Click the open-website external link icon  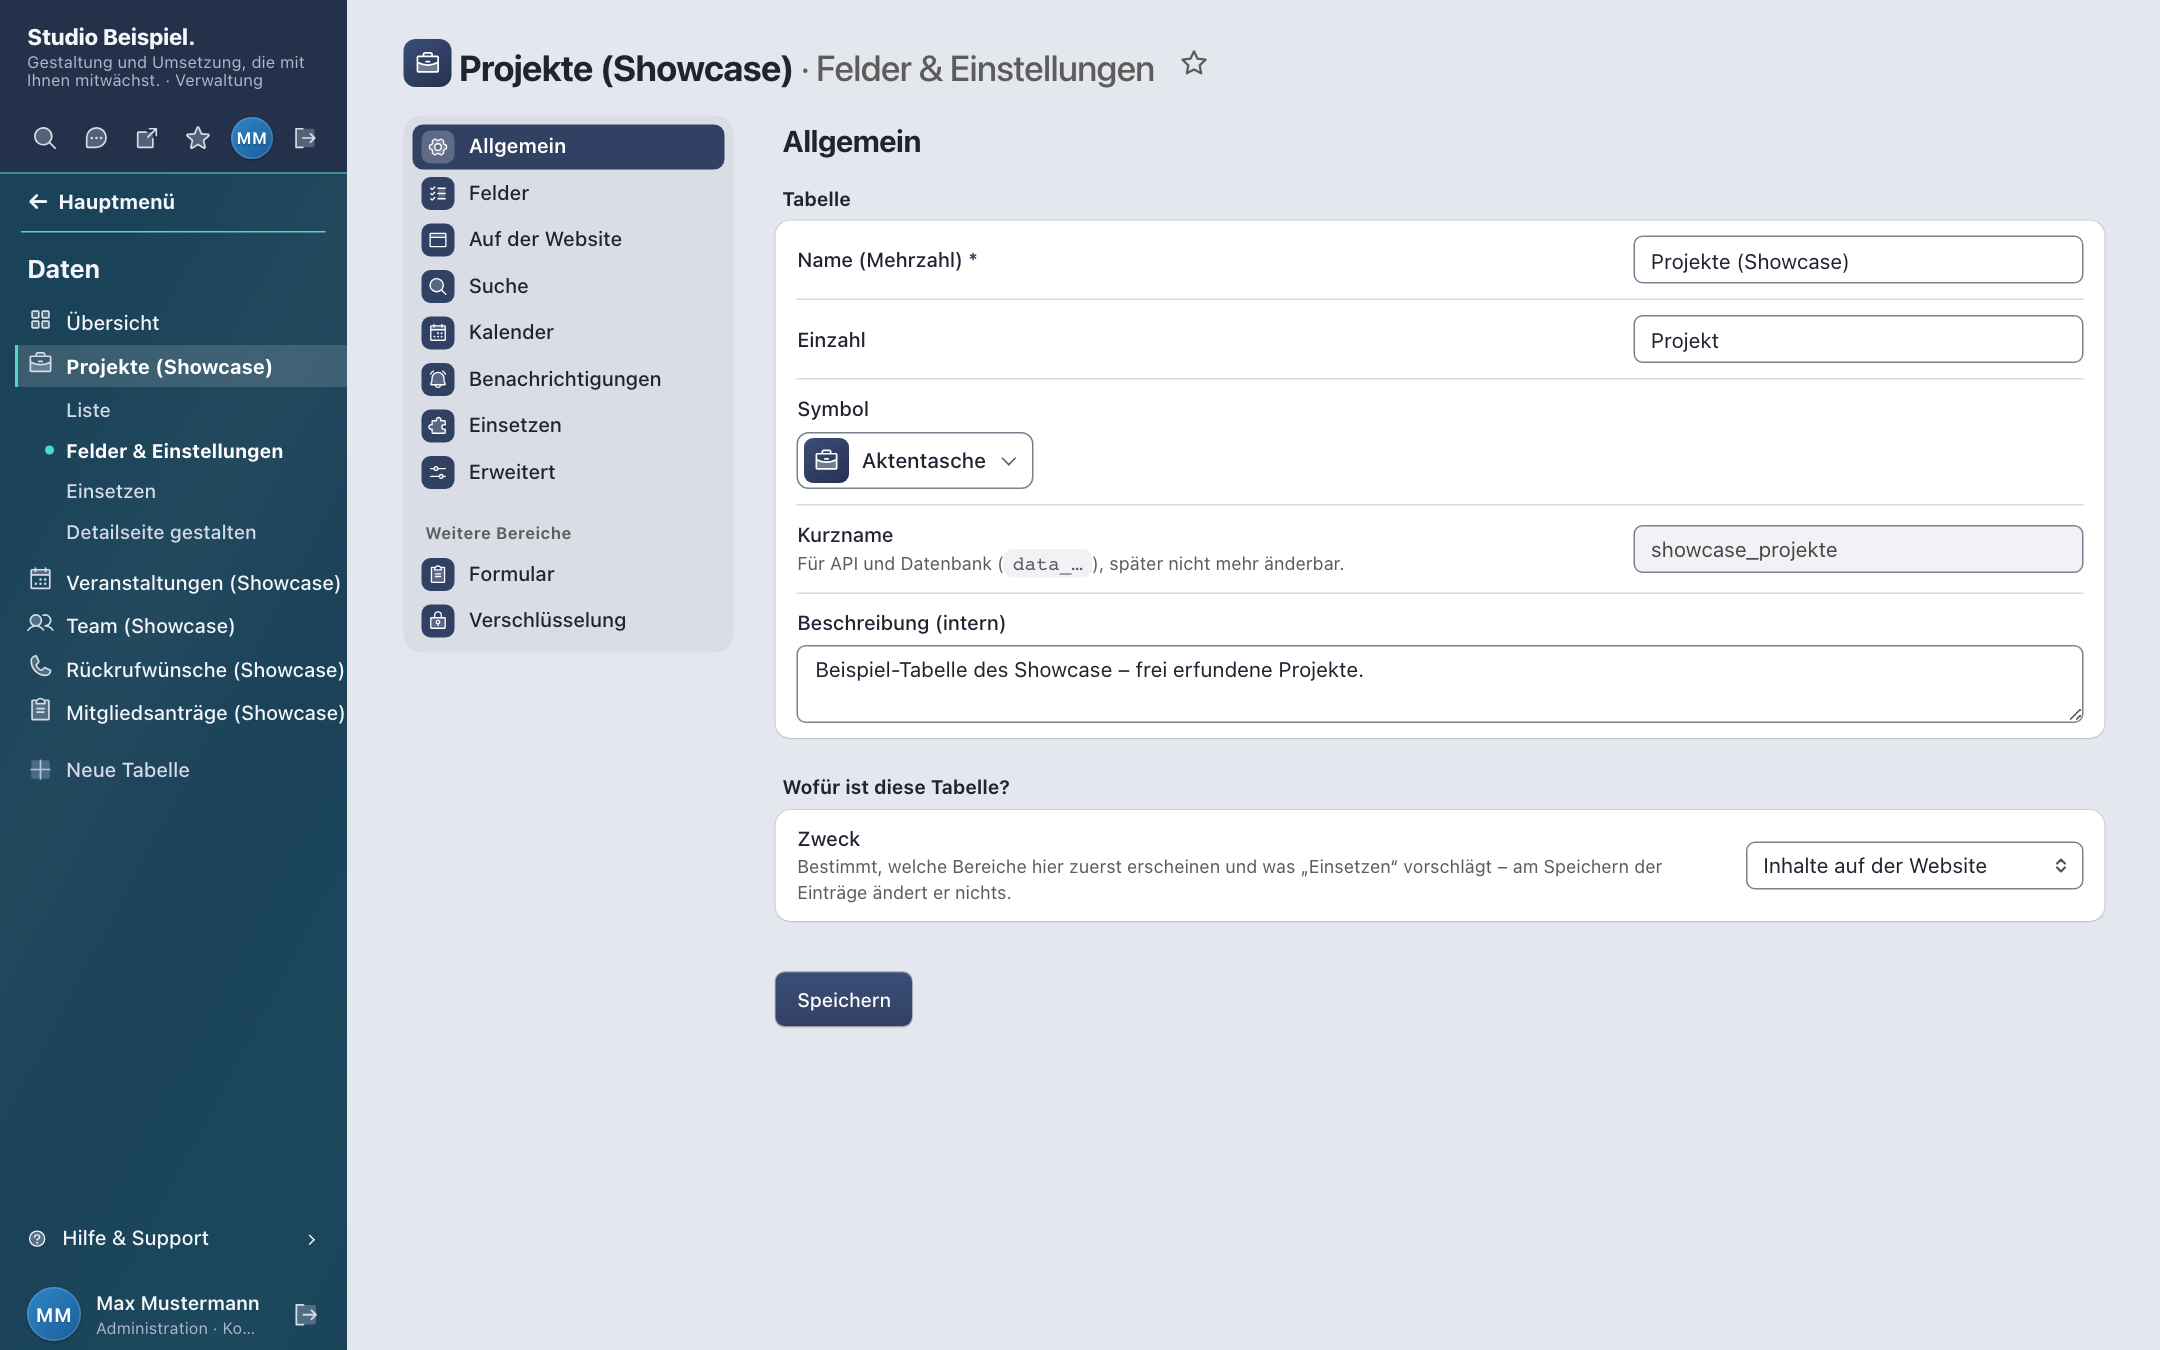147,138
